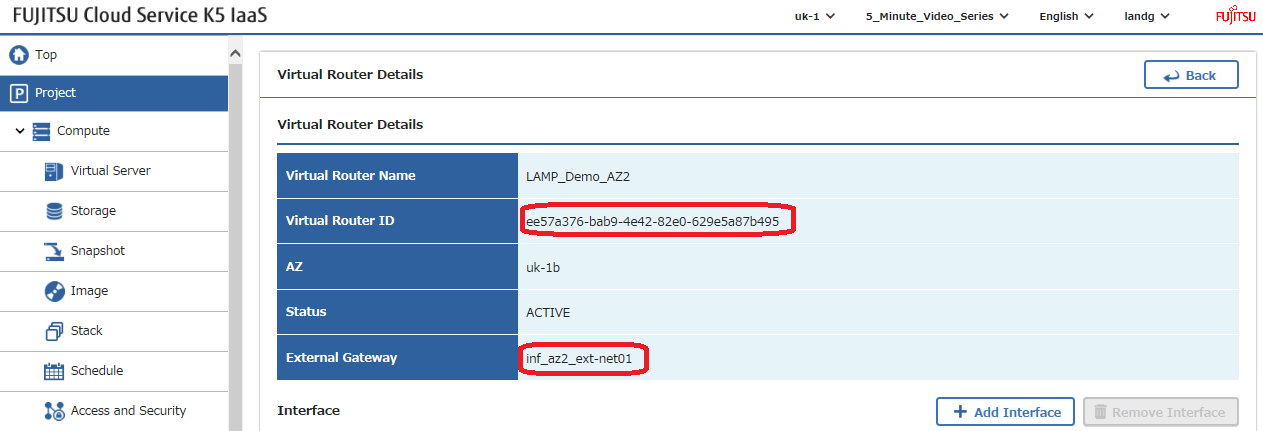The height and width of the screenshot is (431, 1263).
Task: Collapse the Compute tree section
Action: [20, 131]
